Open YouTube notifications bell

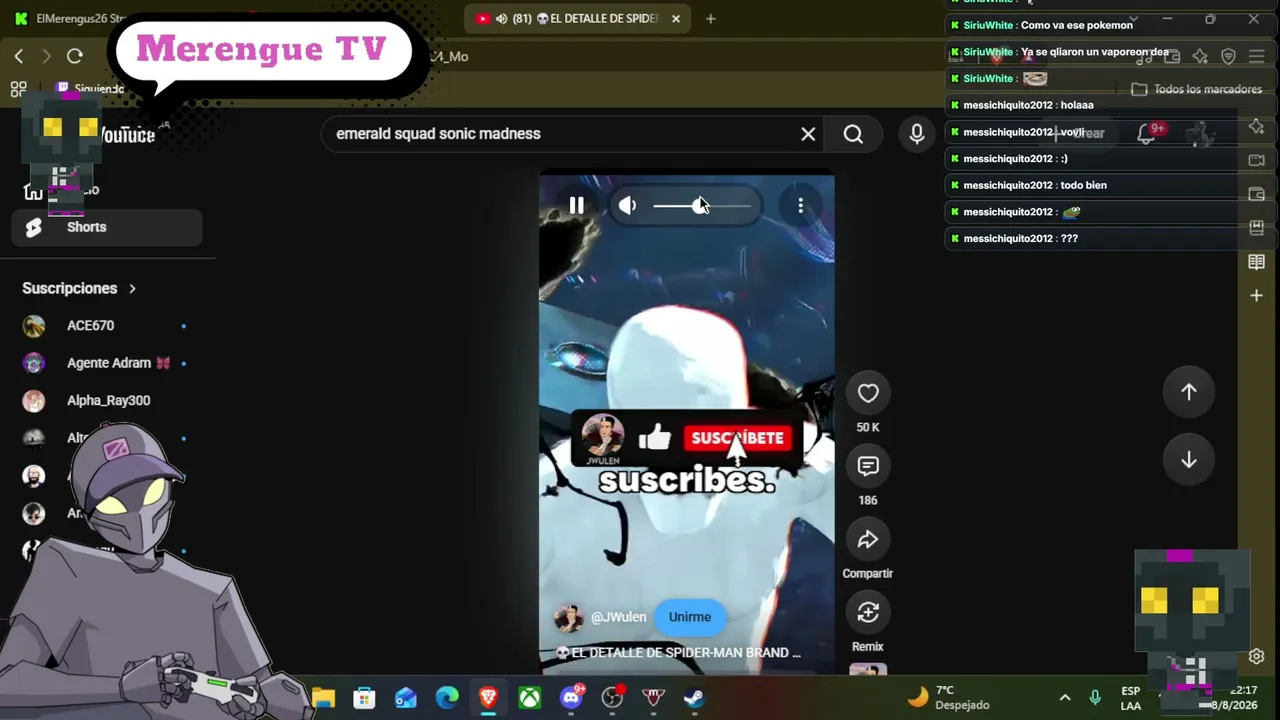pos(1147,133)
